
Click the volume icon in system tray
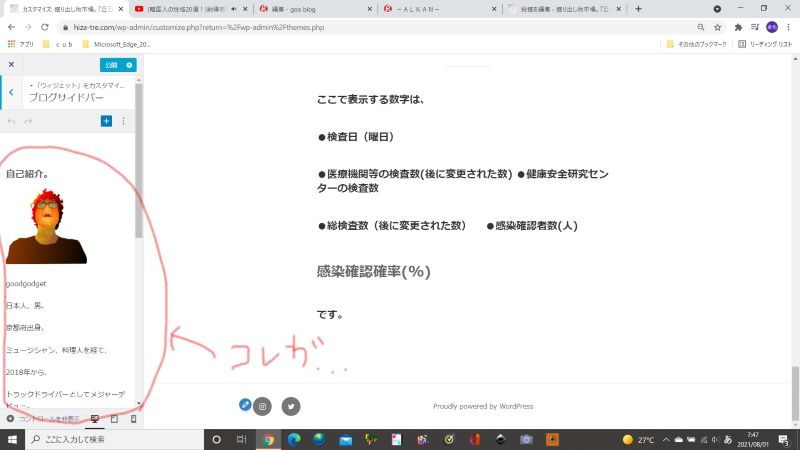[715, 439]
